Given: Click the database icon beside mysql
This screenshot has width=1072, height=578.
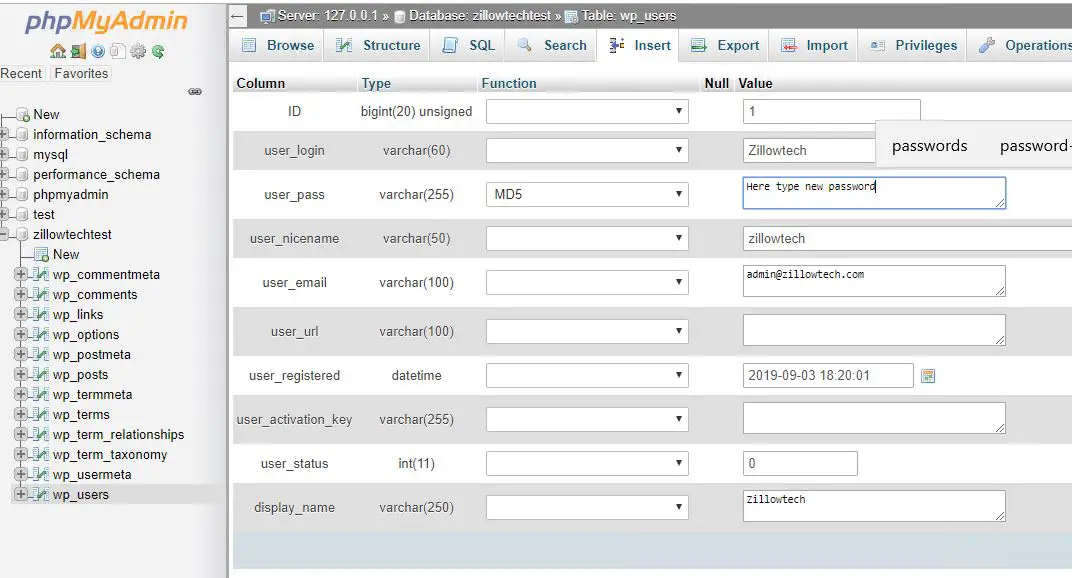Looking at the screenshot, I should click(x=23, y=155).
